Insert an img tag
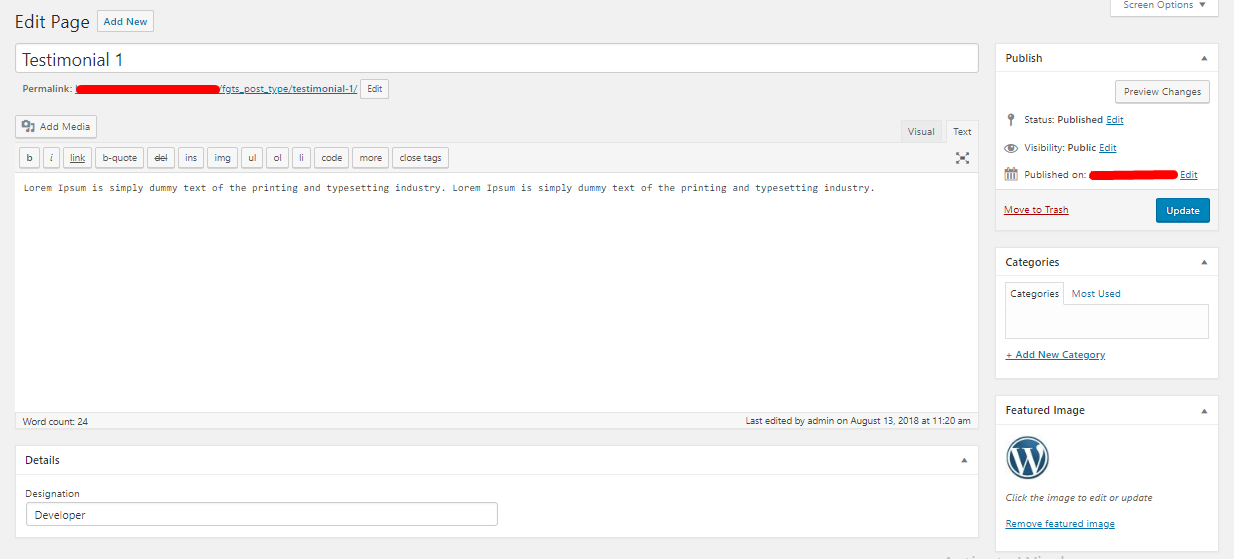 pos(223,158)
